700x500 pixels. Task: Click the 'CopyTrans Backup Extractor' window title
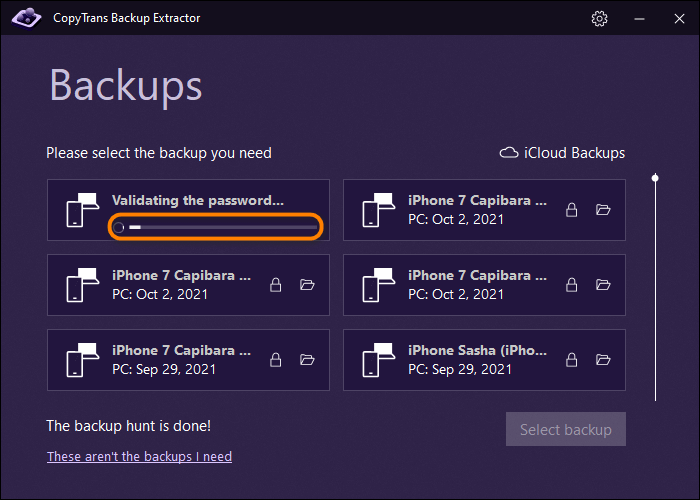(127, 18)
